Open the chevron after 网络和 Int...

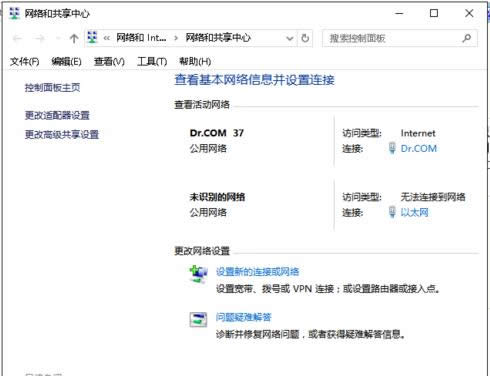pyautogui.click(x=176, y=38)
